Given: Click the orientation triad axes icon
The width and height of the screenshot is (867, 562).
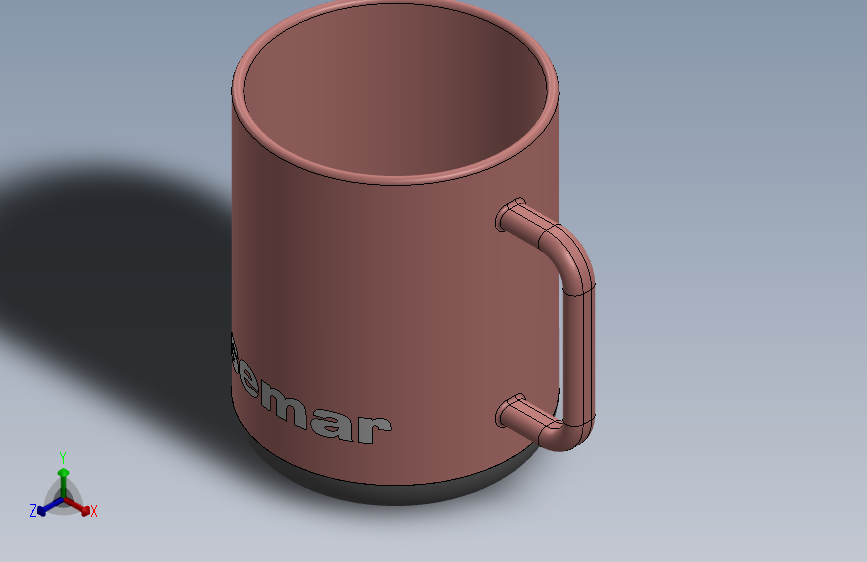Looking at the screenshot, I should click(x=63, y=486).
